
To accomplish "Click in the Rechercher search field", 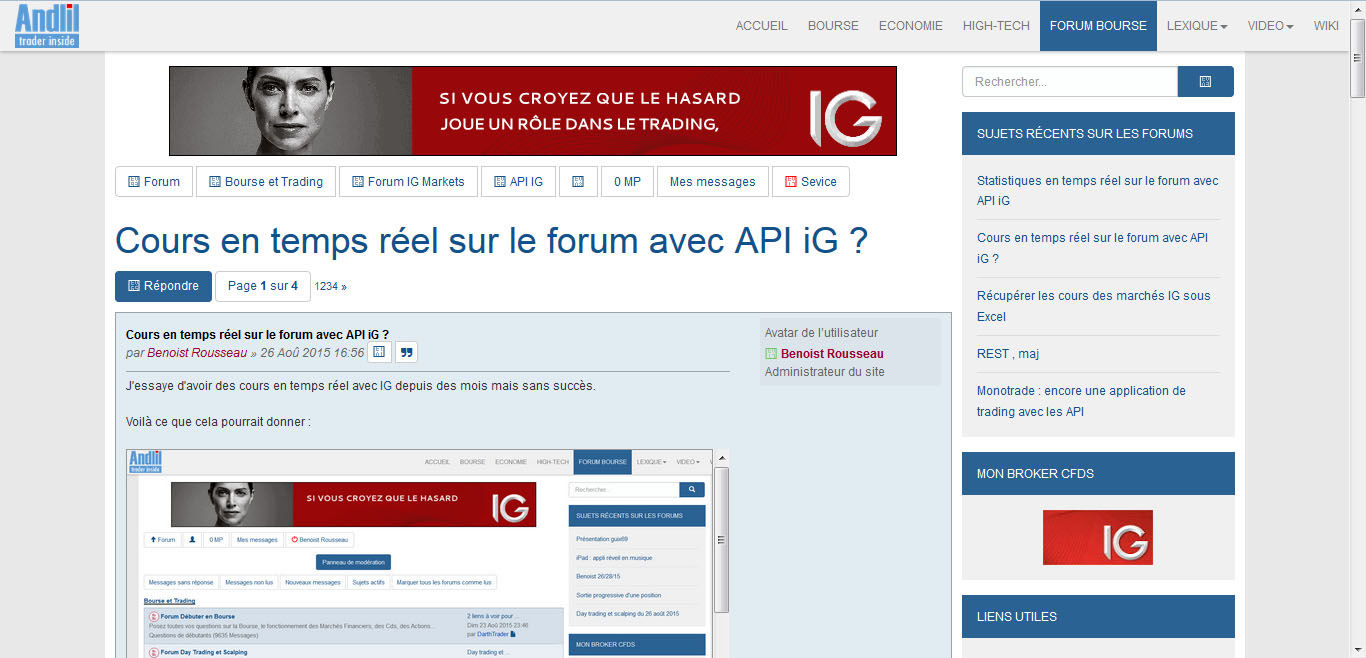I will (x=1070, y=82).
